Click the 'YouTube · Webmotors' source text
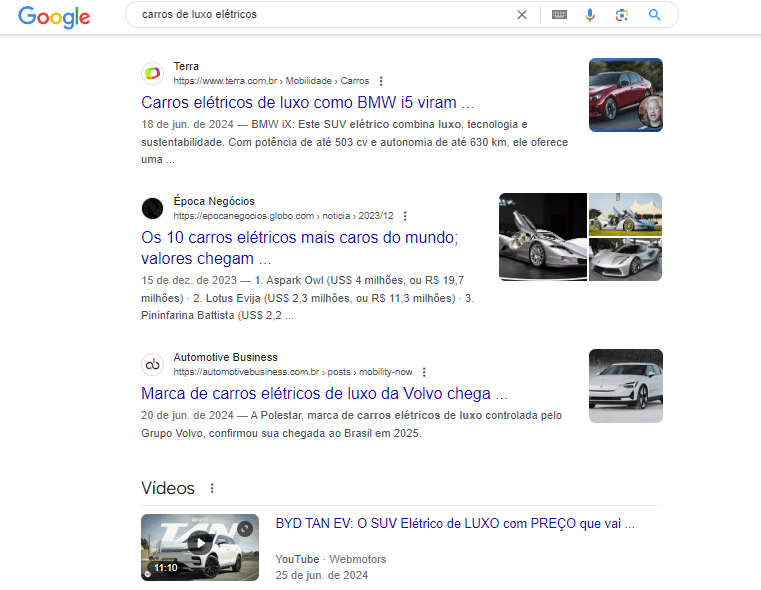761x590 pixels. point(331,559)
